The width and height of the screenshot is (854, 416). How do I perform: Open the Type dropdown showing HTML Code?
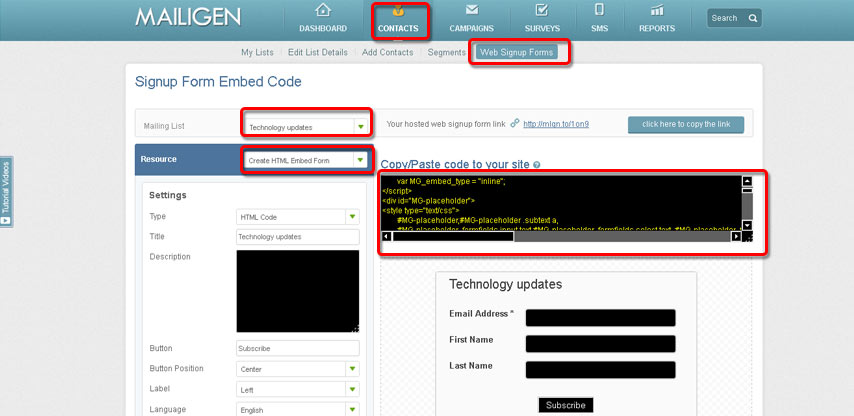click(x=298, y=217)
